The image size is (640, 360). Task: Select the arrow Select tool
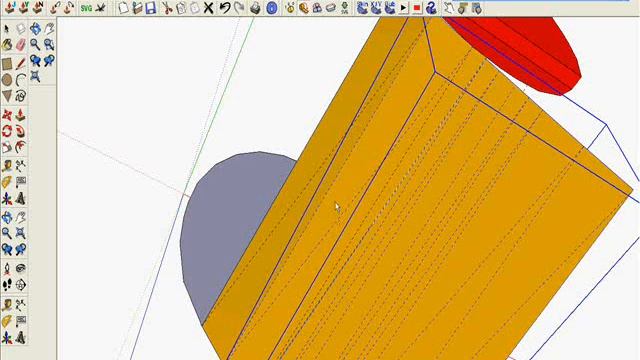coord(7,29)
